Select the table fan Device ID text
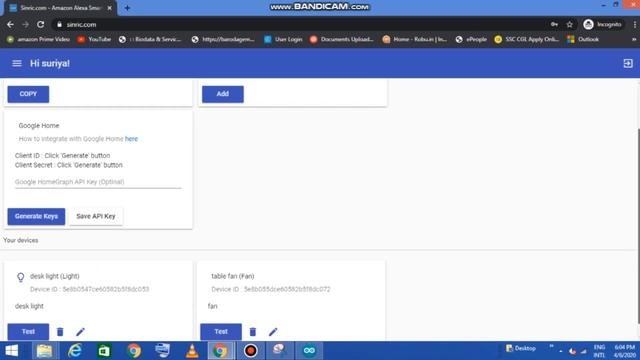This screenshot has height=360, width=640. pos(271,289)
